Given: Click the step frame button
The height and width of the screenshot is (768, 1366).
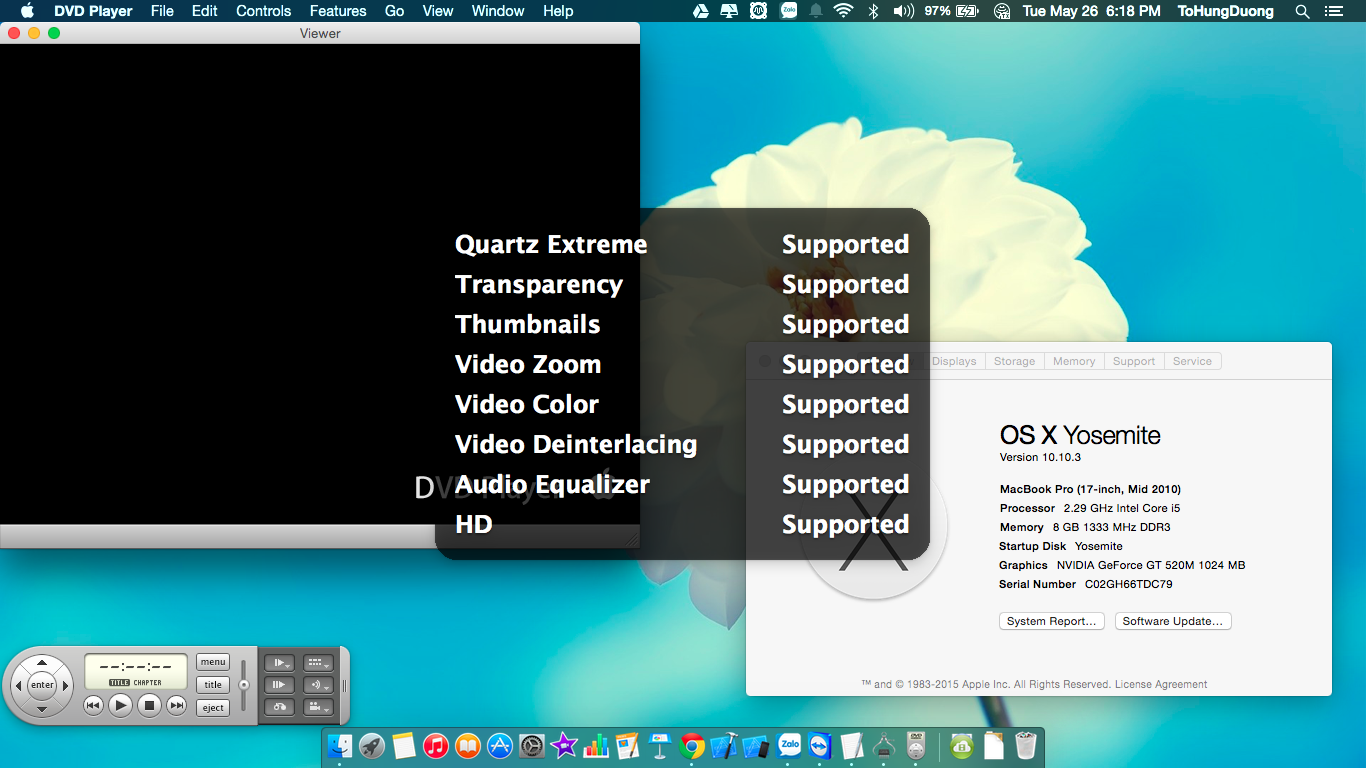Looking at the screenshot, I should 281,685.
